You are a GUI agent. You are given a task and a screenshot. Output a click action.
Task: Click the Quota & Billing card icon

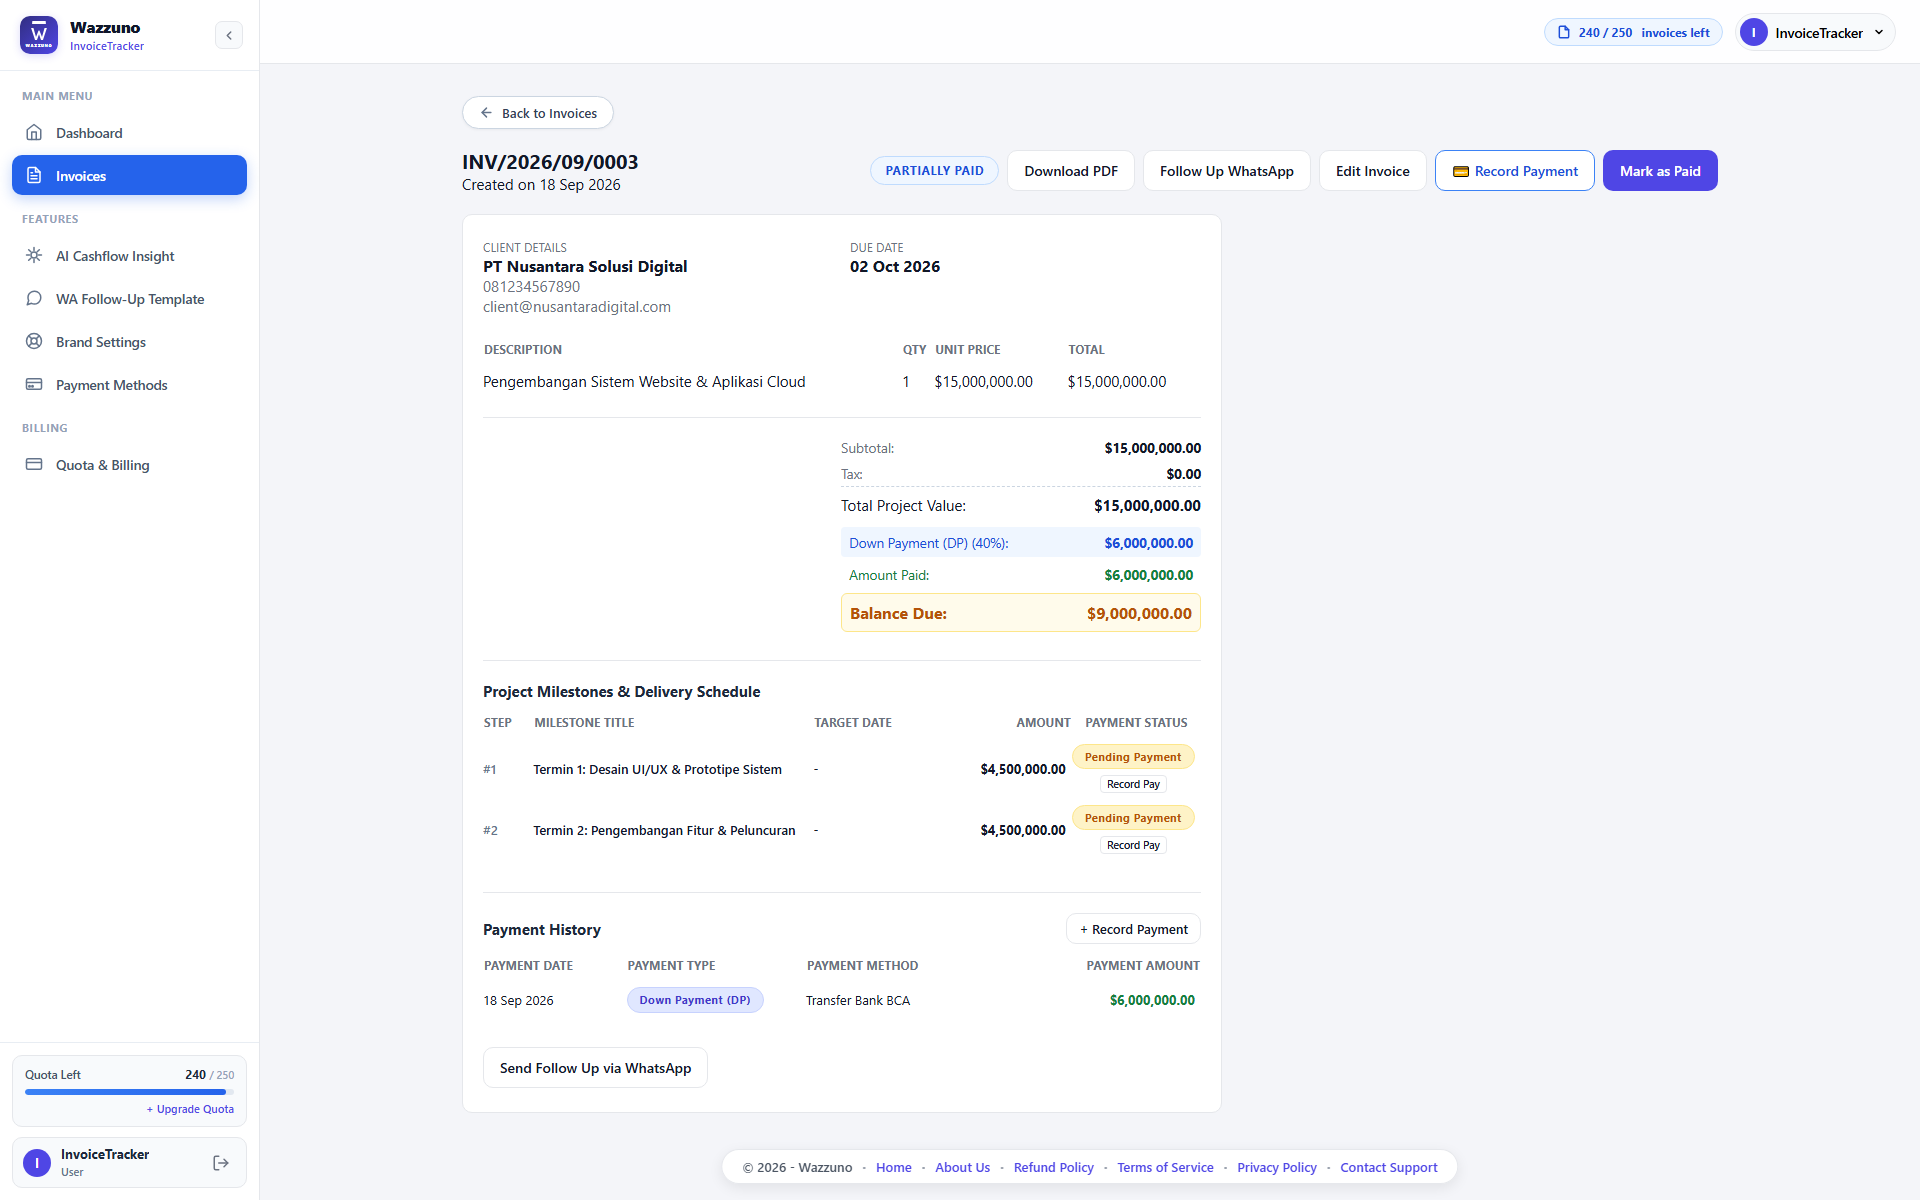click(34, 465)
